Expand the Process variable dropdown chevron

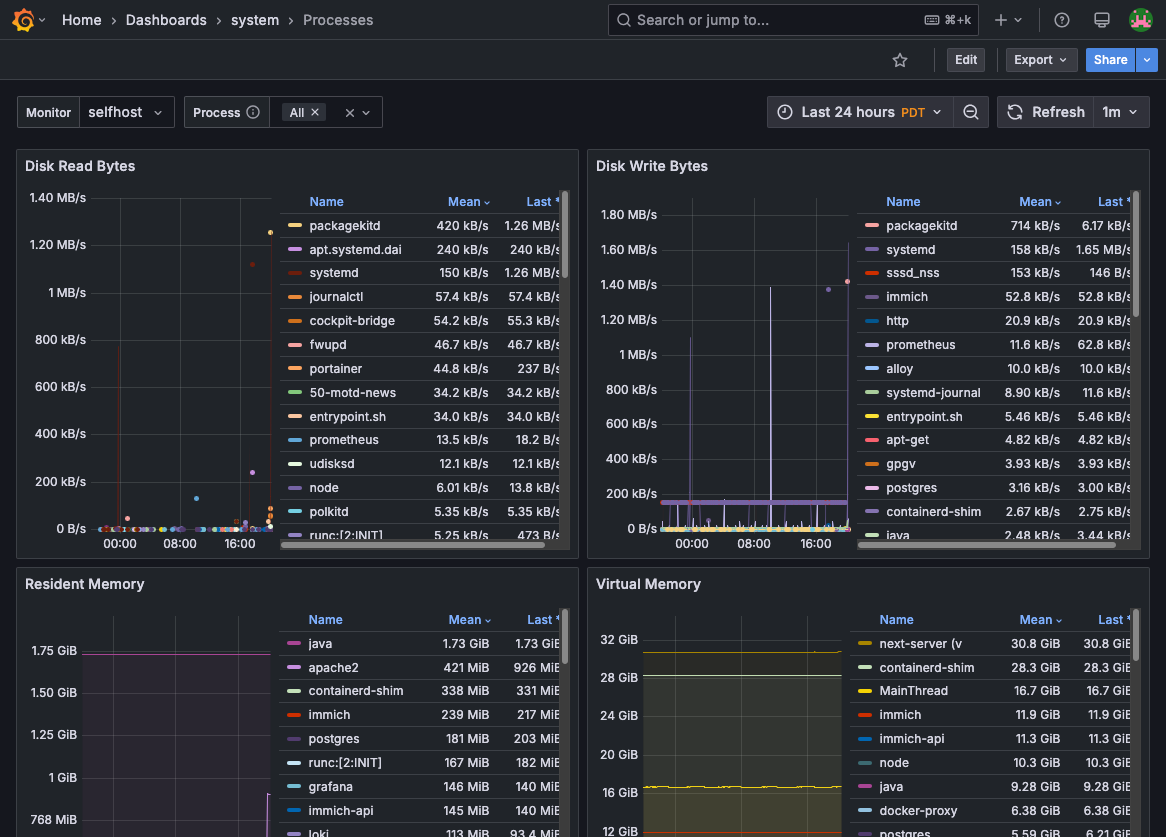(366, 113)
